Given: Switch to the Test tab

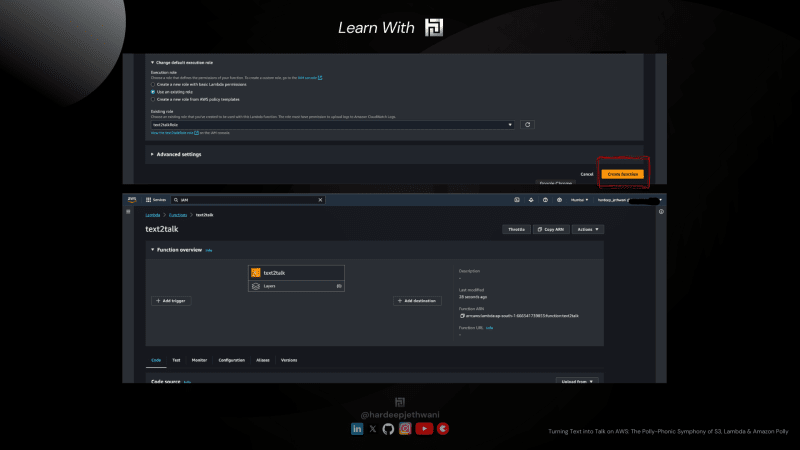Looking at the screenshot, I should click(x=176, y=360).
